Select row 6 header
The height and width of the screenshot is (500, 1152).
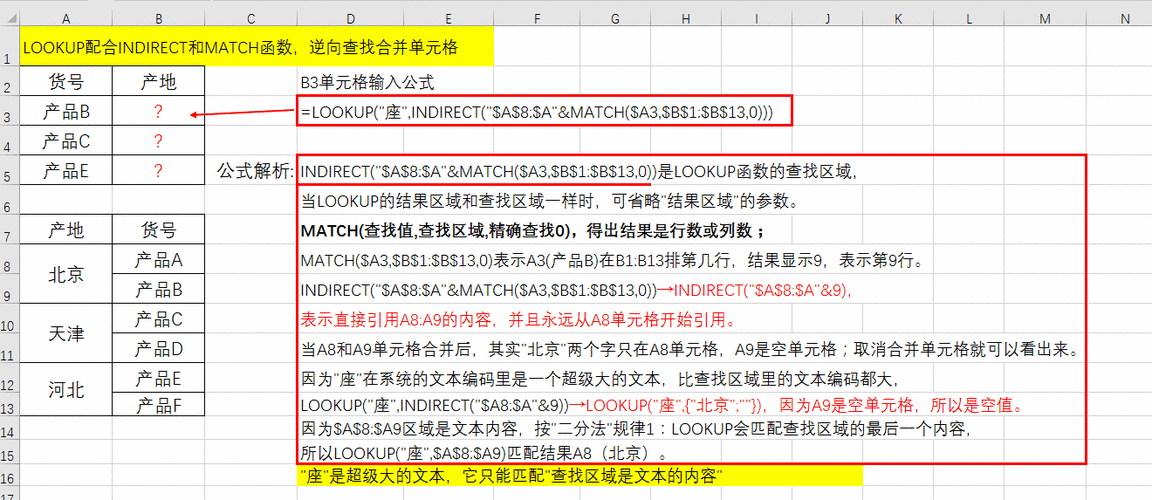click(9, 206)
